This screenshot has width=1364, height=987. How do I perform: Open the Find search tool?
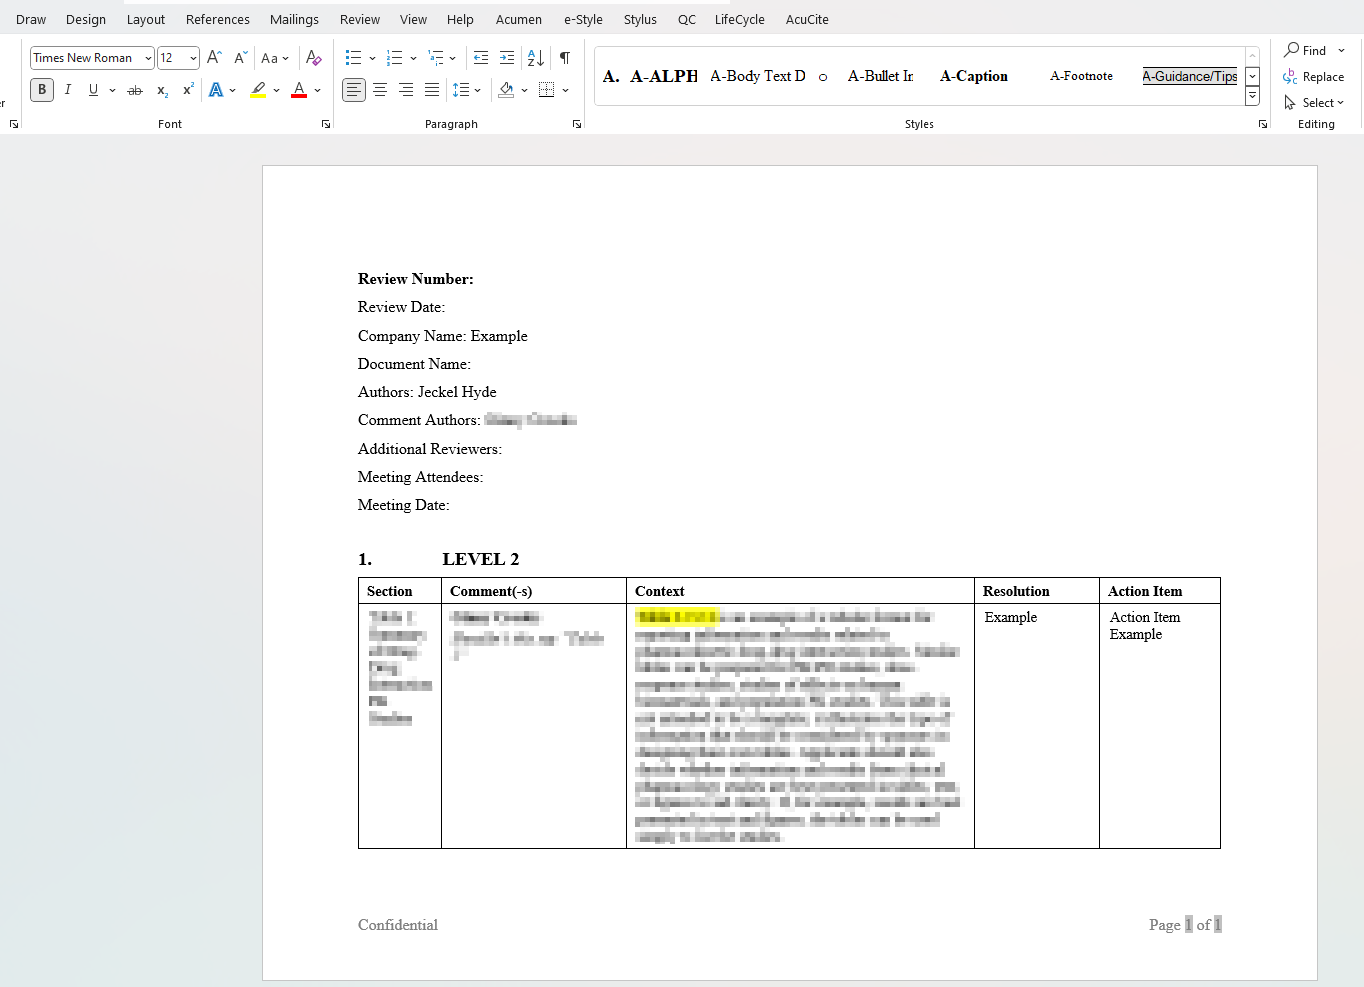point(1306,50)
